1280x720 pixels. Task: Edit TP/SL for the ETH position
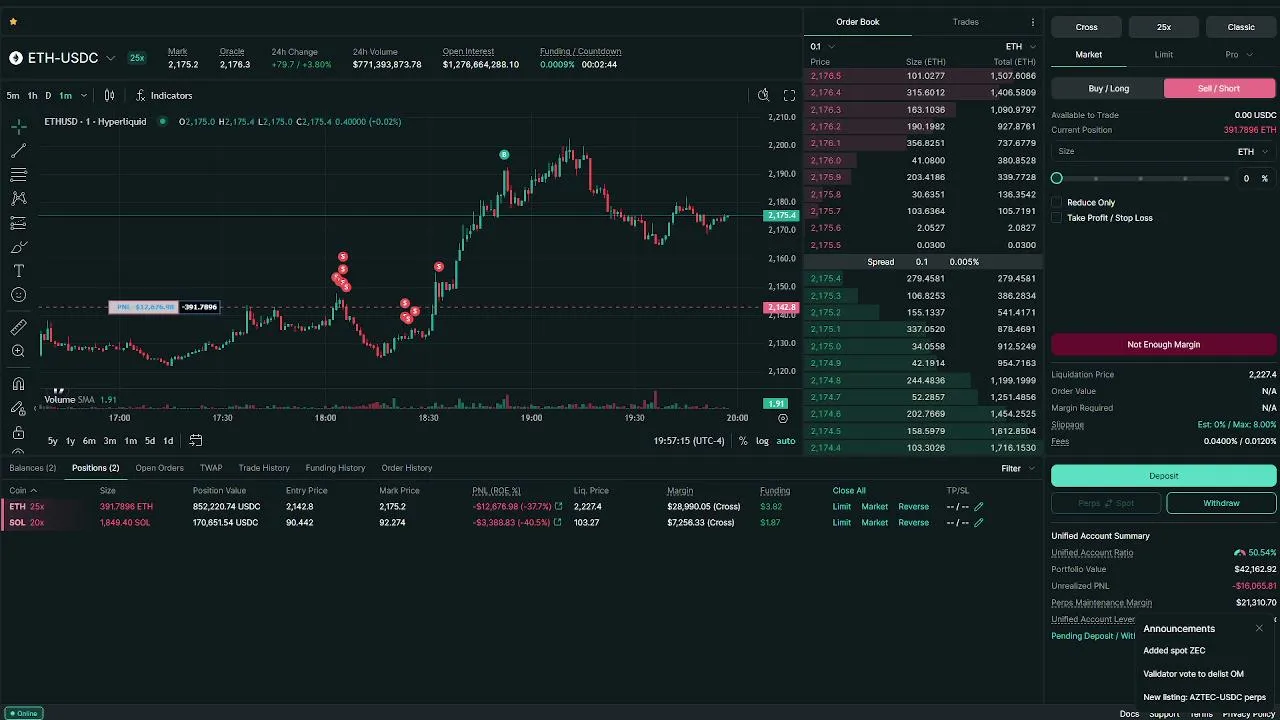979,507
